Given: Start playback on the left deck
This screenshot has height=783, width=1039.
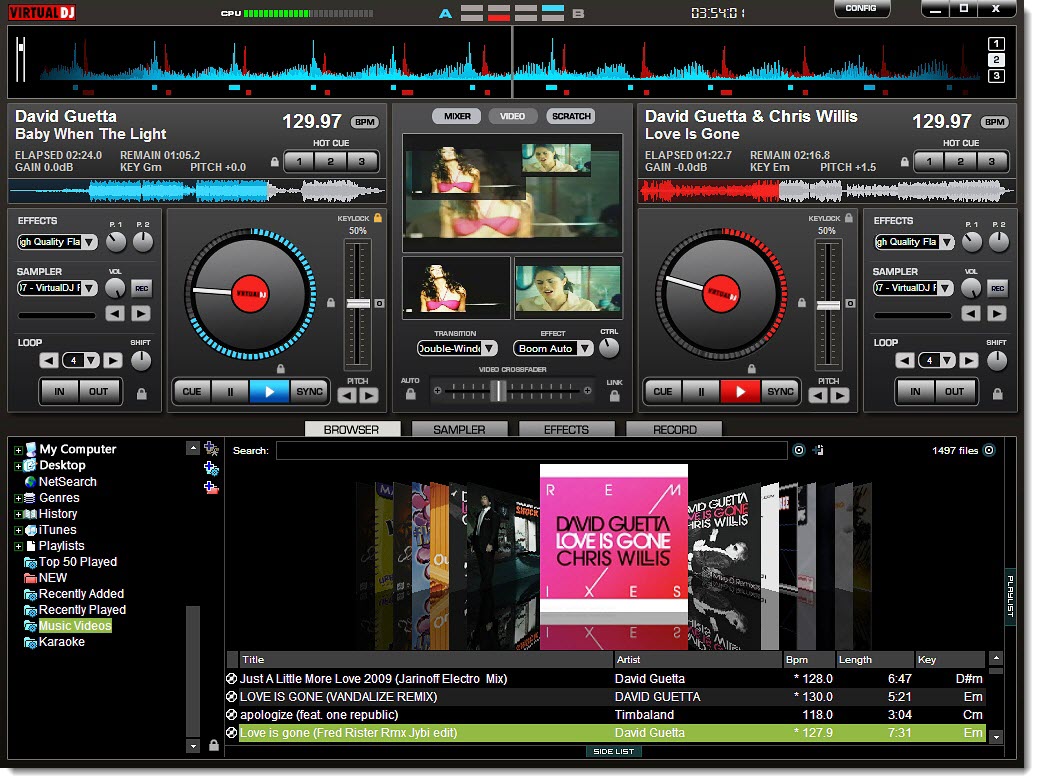Looking at the screenshot, I should pos(269,392).
